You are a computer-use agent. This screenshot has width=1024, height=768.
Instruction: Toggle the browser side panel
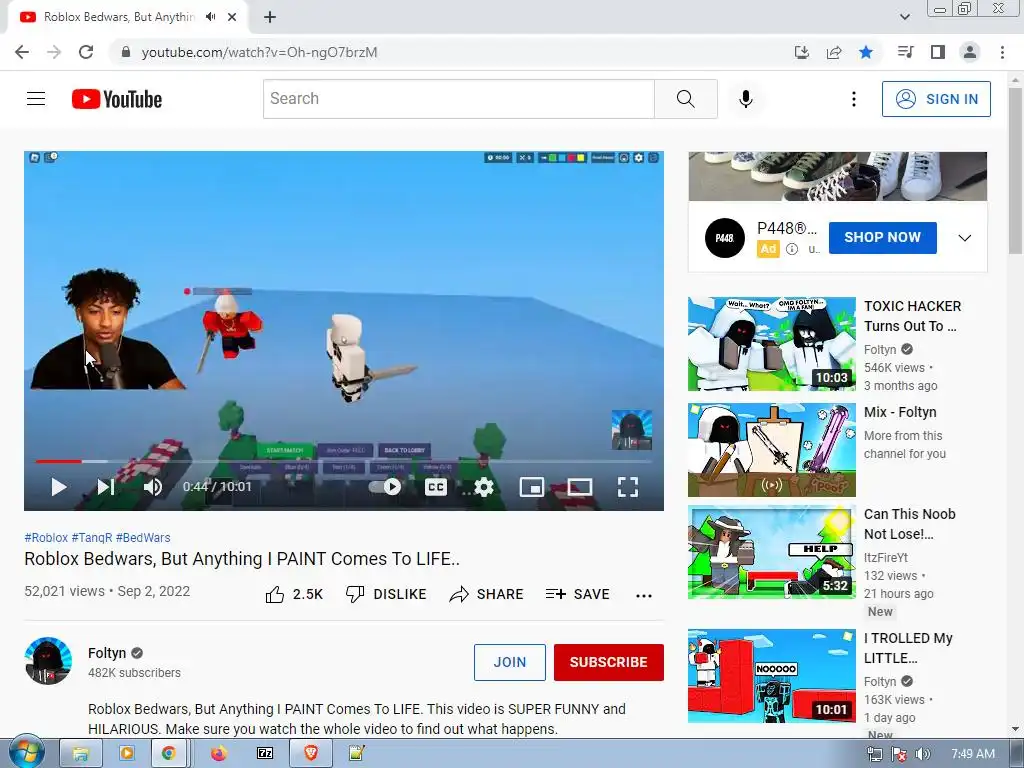click(x=938, y=52)
